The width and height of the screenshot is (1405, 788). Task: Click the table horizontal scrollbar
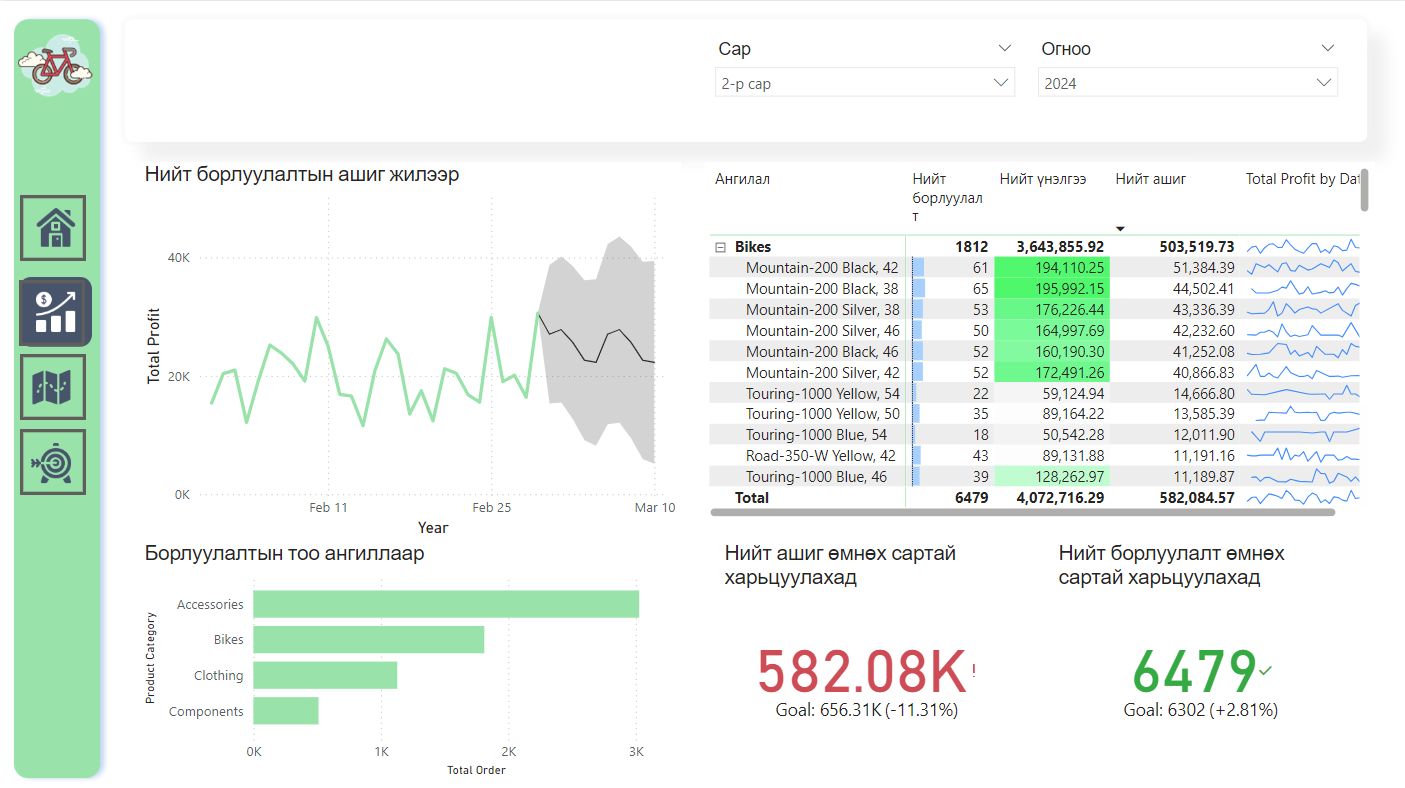click(x=1022, y=512)
